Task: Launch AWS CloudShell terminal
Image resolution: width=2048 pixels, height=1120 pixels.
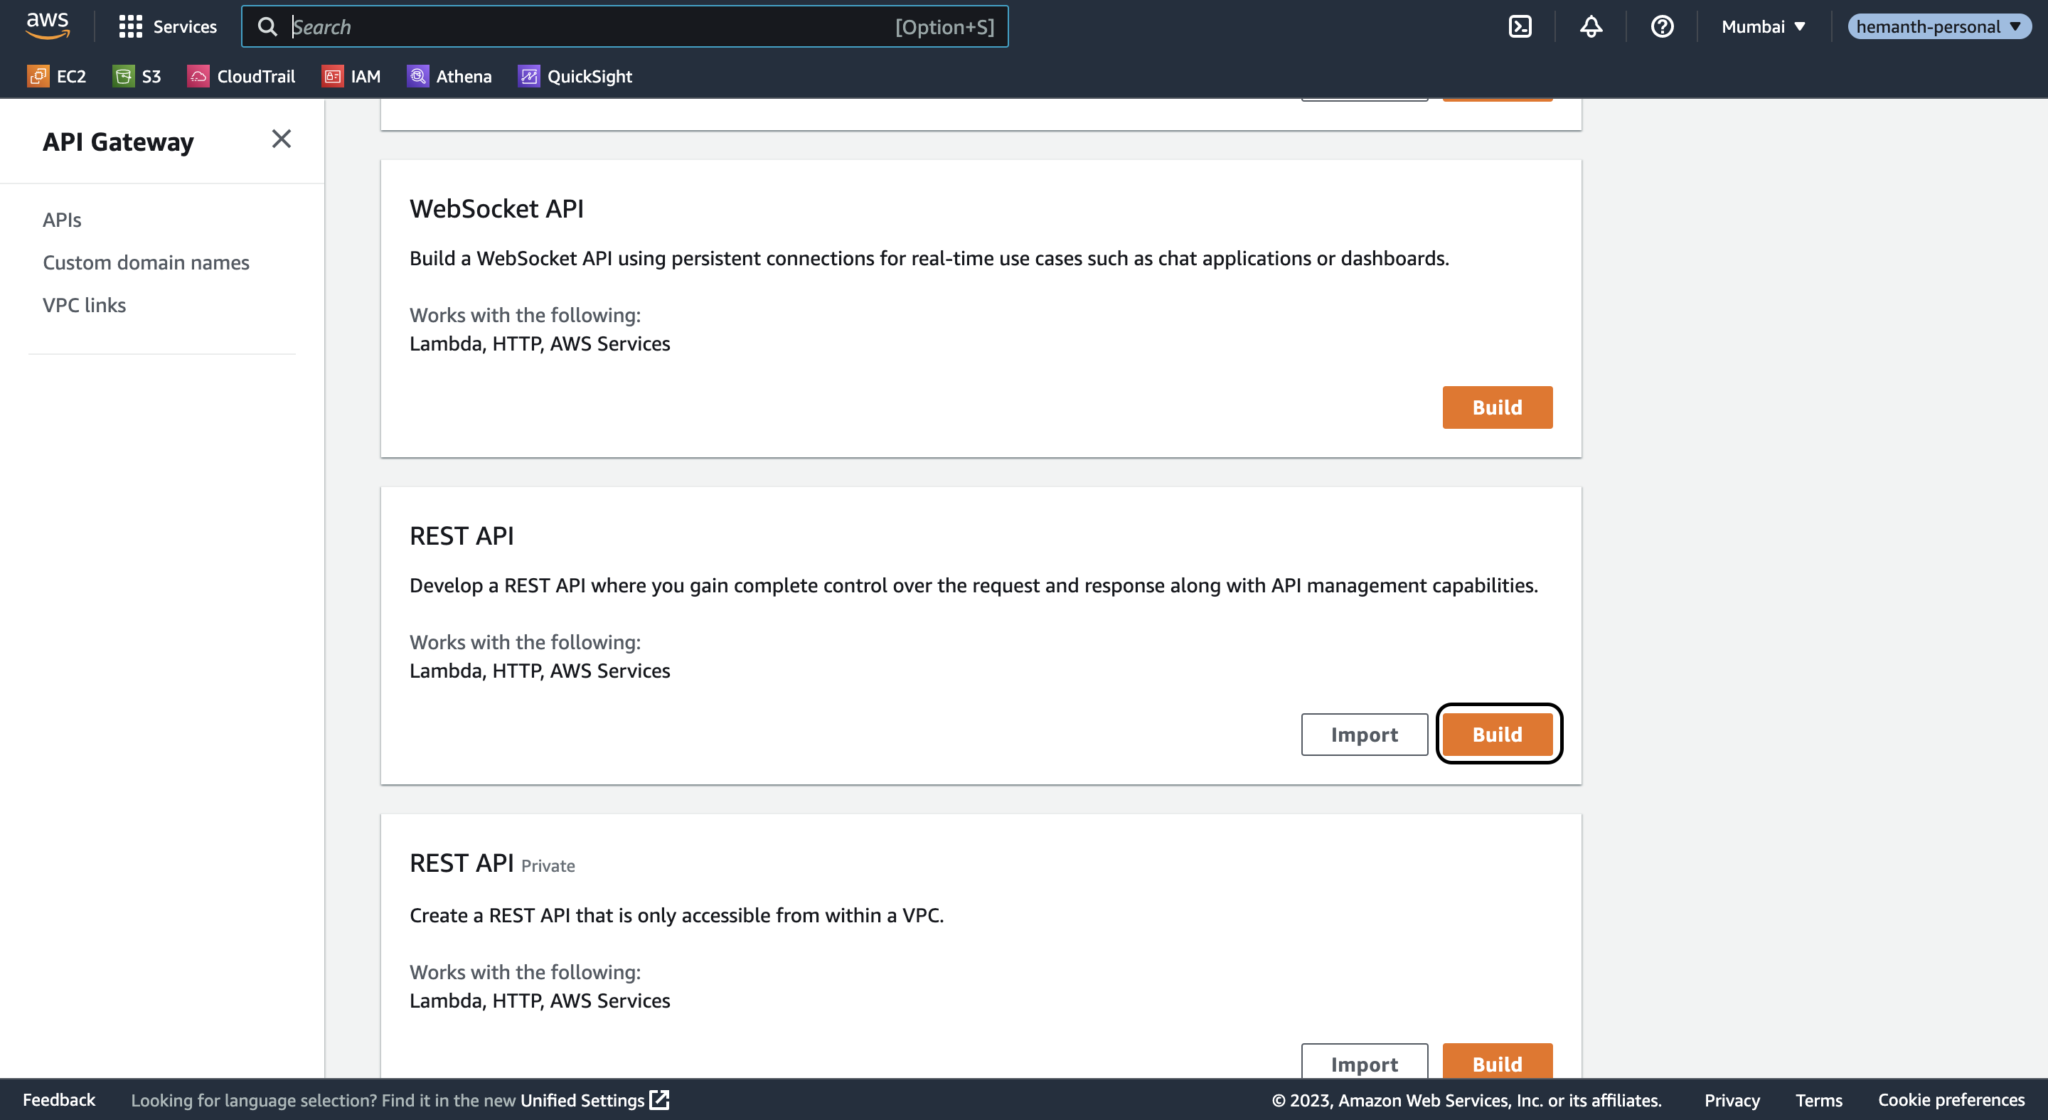Action: tap(1520, 26)
